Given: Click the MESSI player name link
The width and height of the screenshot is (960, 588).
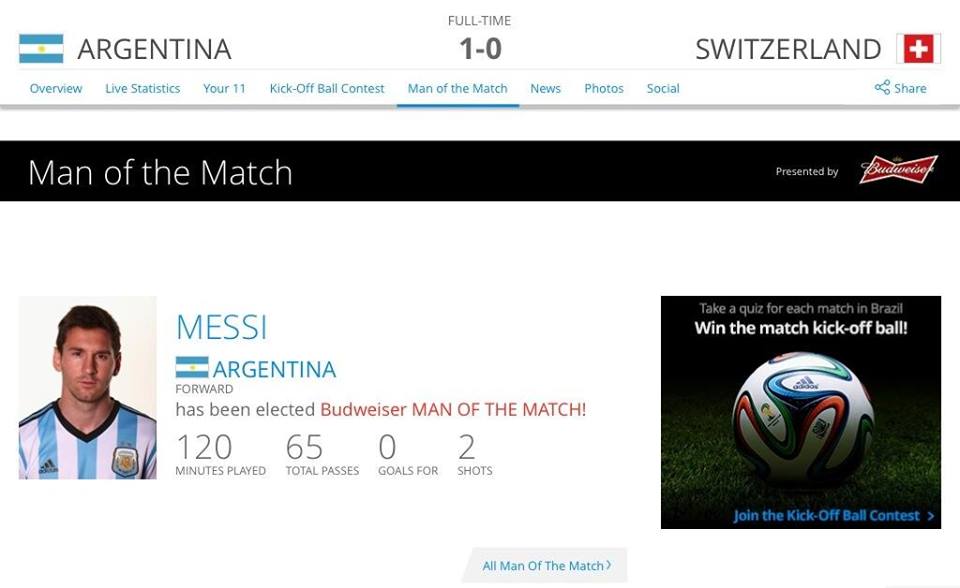Looking at the screenshot, I should click(x=222, y=327).
